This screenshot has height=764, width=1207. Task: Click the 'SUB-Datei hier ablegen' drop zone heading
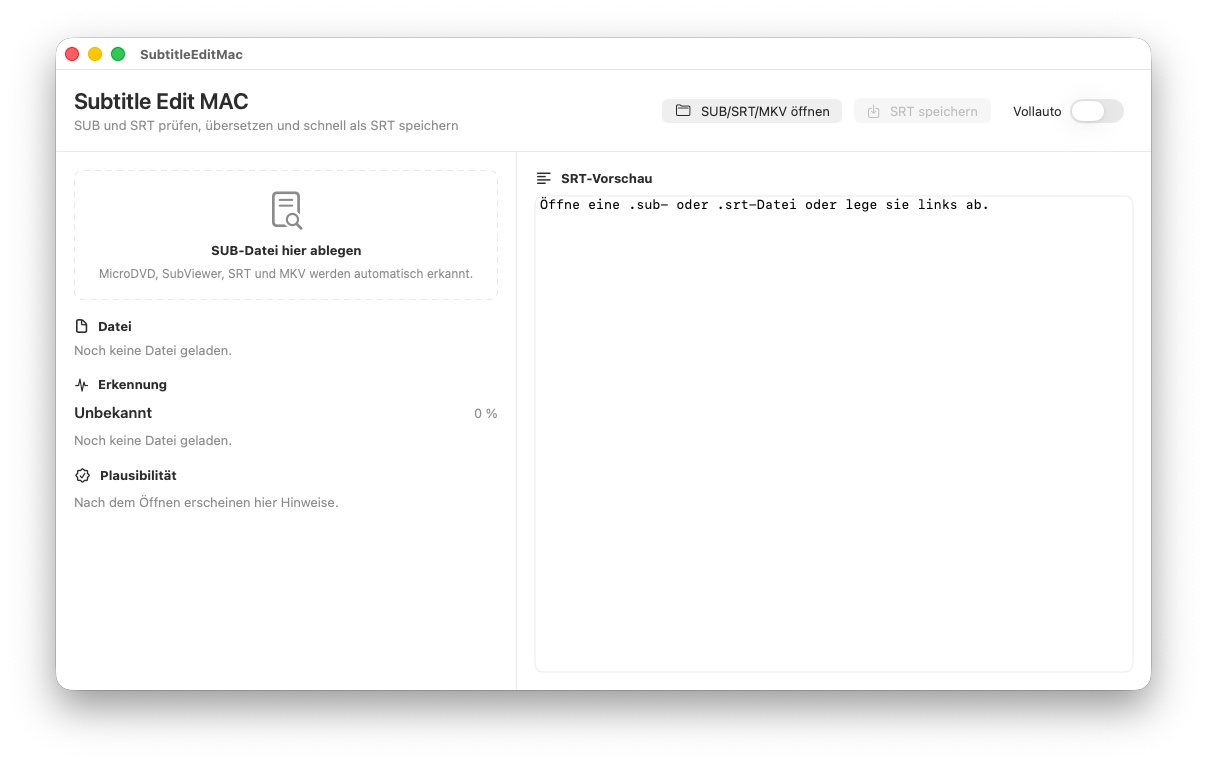286,251
